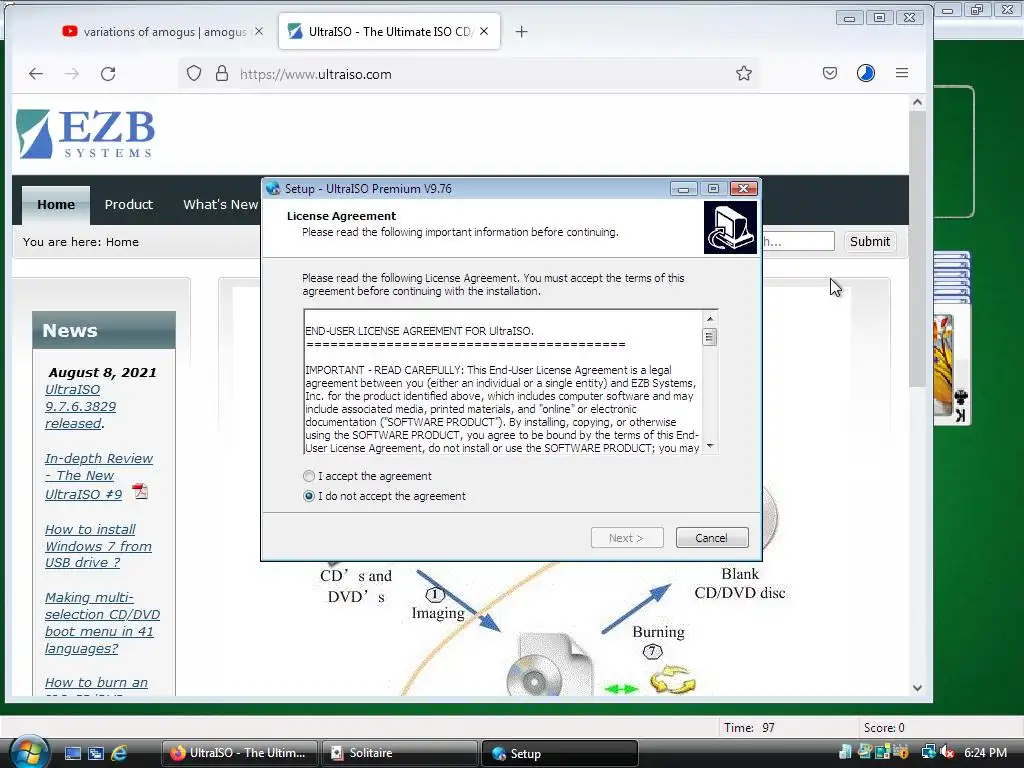Open the Pocket save icon
Viewport: 1024px width, 768px height.
pyautogui.click(x=830, y=73)
